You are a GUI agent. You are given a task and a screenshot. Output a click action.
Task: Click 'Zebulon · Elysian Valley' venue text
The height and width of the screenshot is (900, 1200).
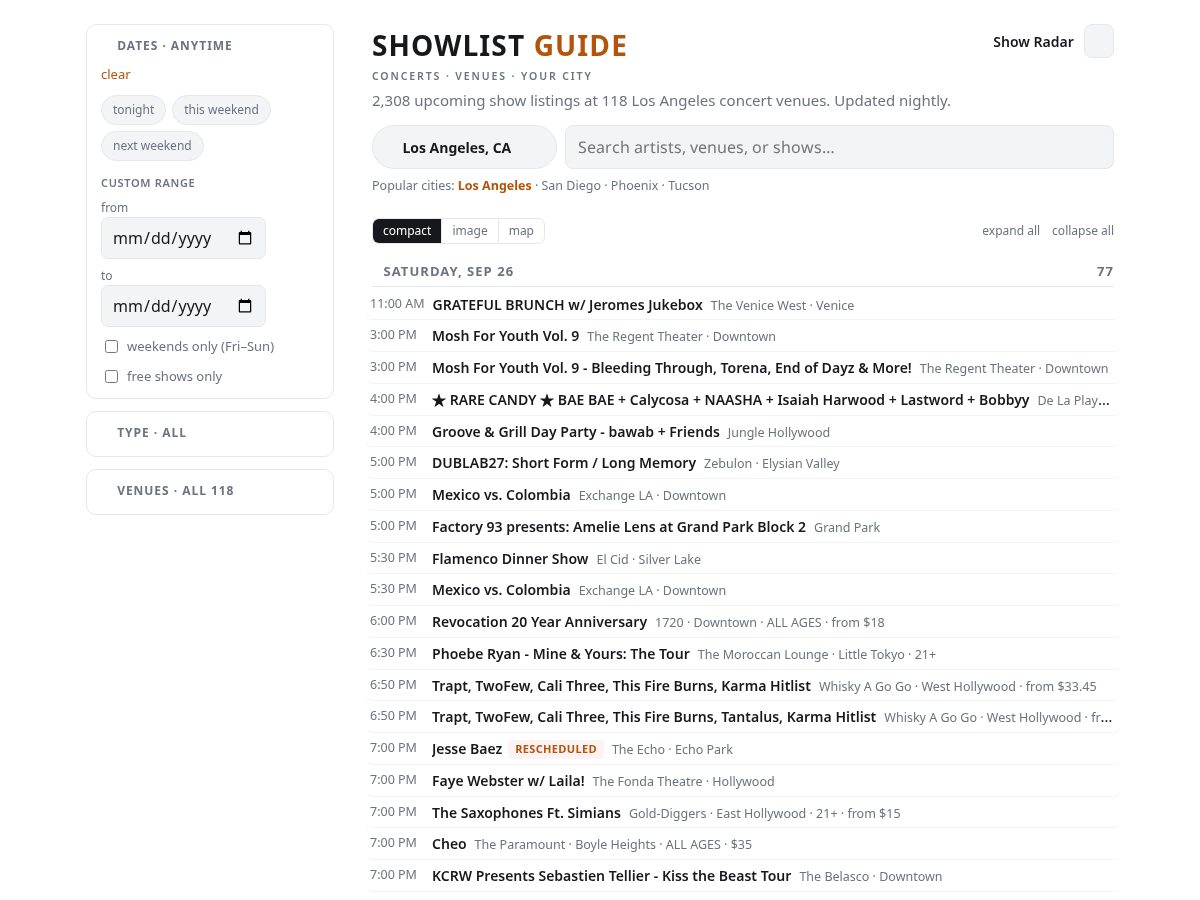tap(772, 464)
